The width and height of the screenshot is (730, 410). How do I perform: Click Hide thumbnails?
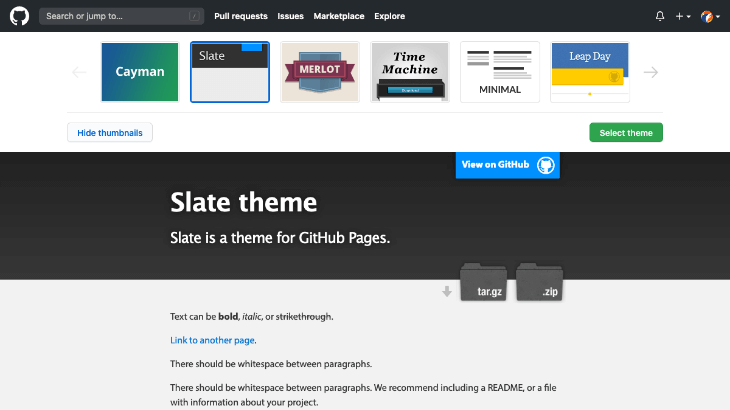(110, 133)
